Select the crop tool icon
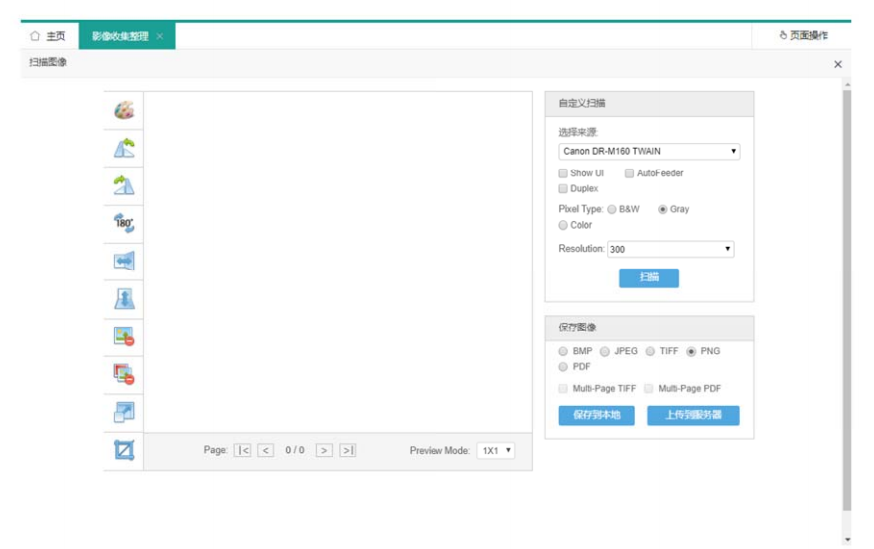Screen dimensions: 874x549 click(x=124, y=450)
